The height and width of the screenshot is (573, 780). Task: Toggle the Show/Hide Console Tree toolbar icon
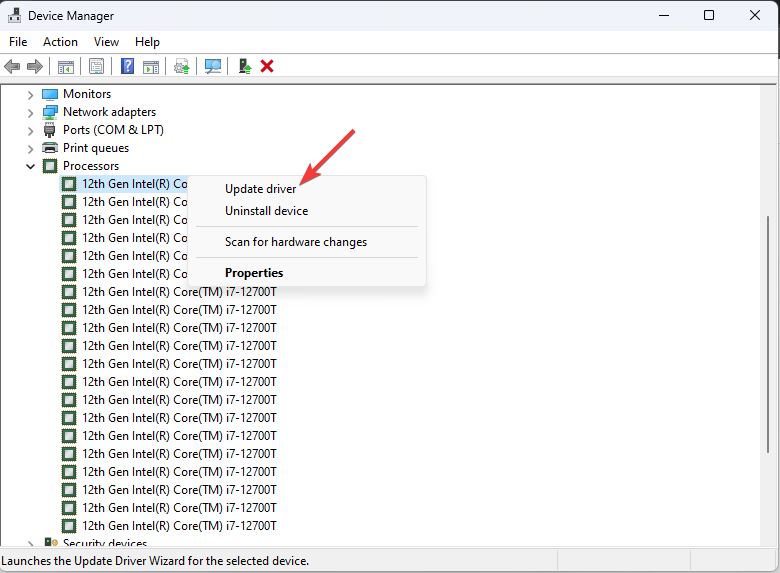[x=66, y=66]
